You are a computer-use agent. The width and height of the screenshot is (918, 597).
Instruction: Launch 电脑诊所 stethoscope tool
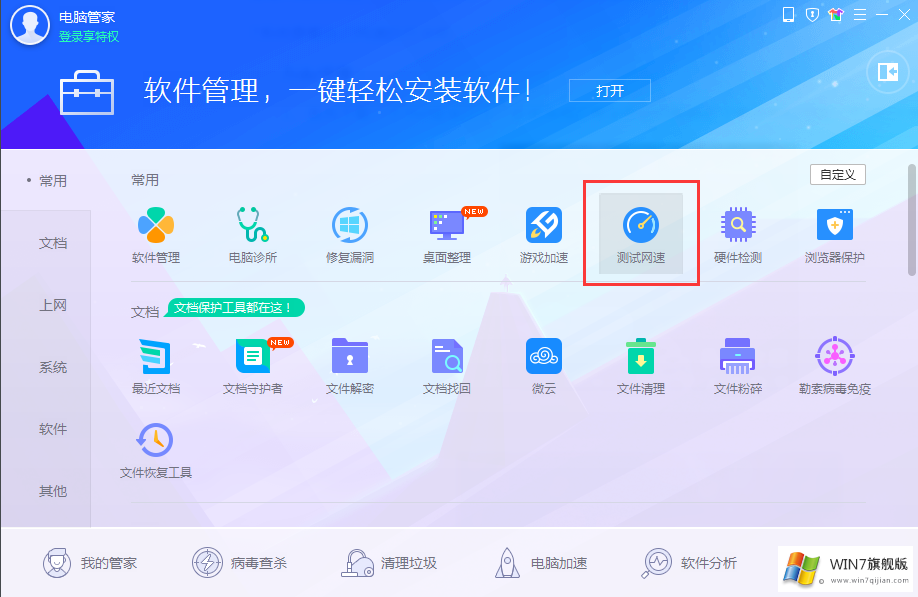point(253,225)
